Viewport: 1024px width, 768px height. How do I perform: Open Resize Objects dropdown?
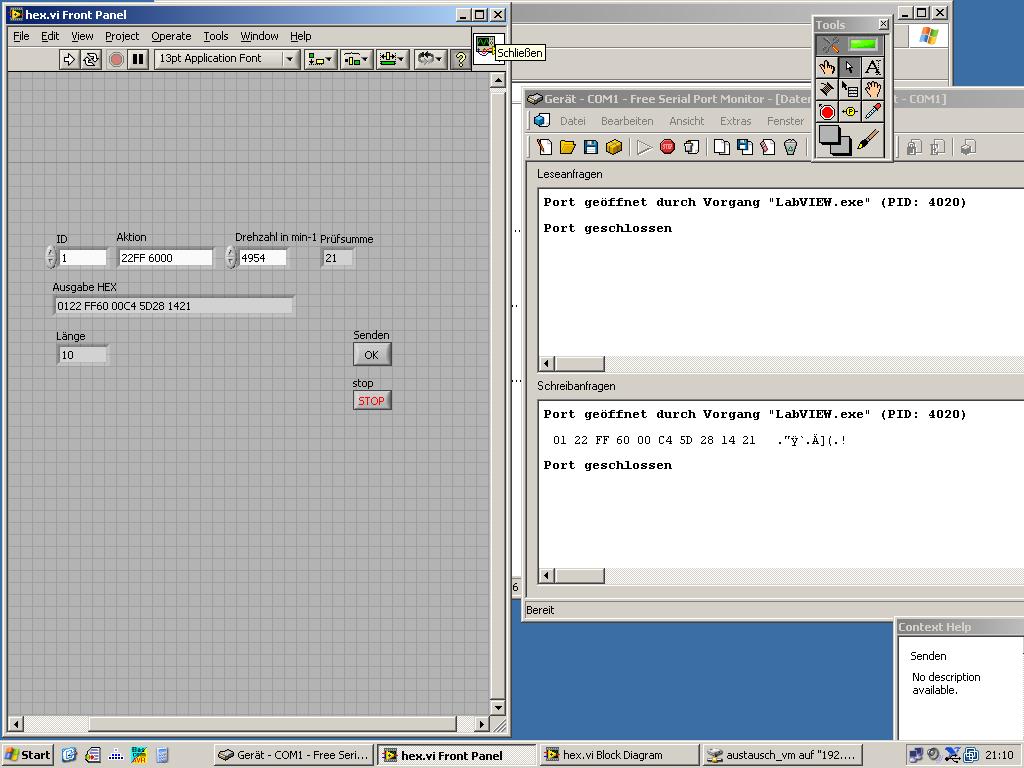392,59
